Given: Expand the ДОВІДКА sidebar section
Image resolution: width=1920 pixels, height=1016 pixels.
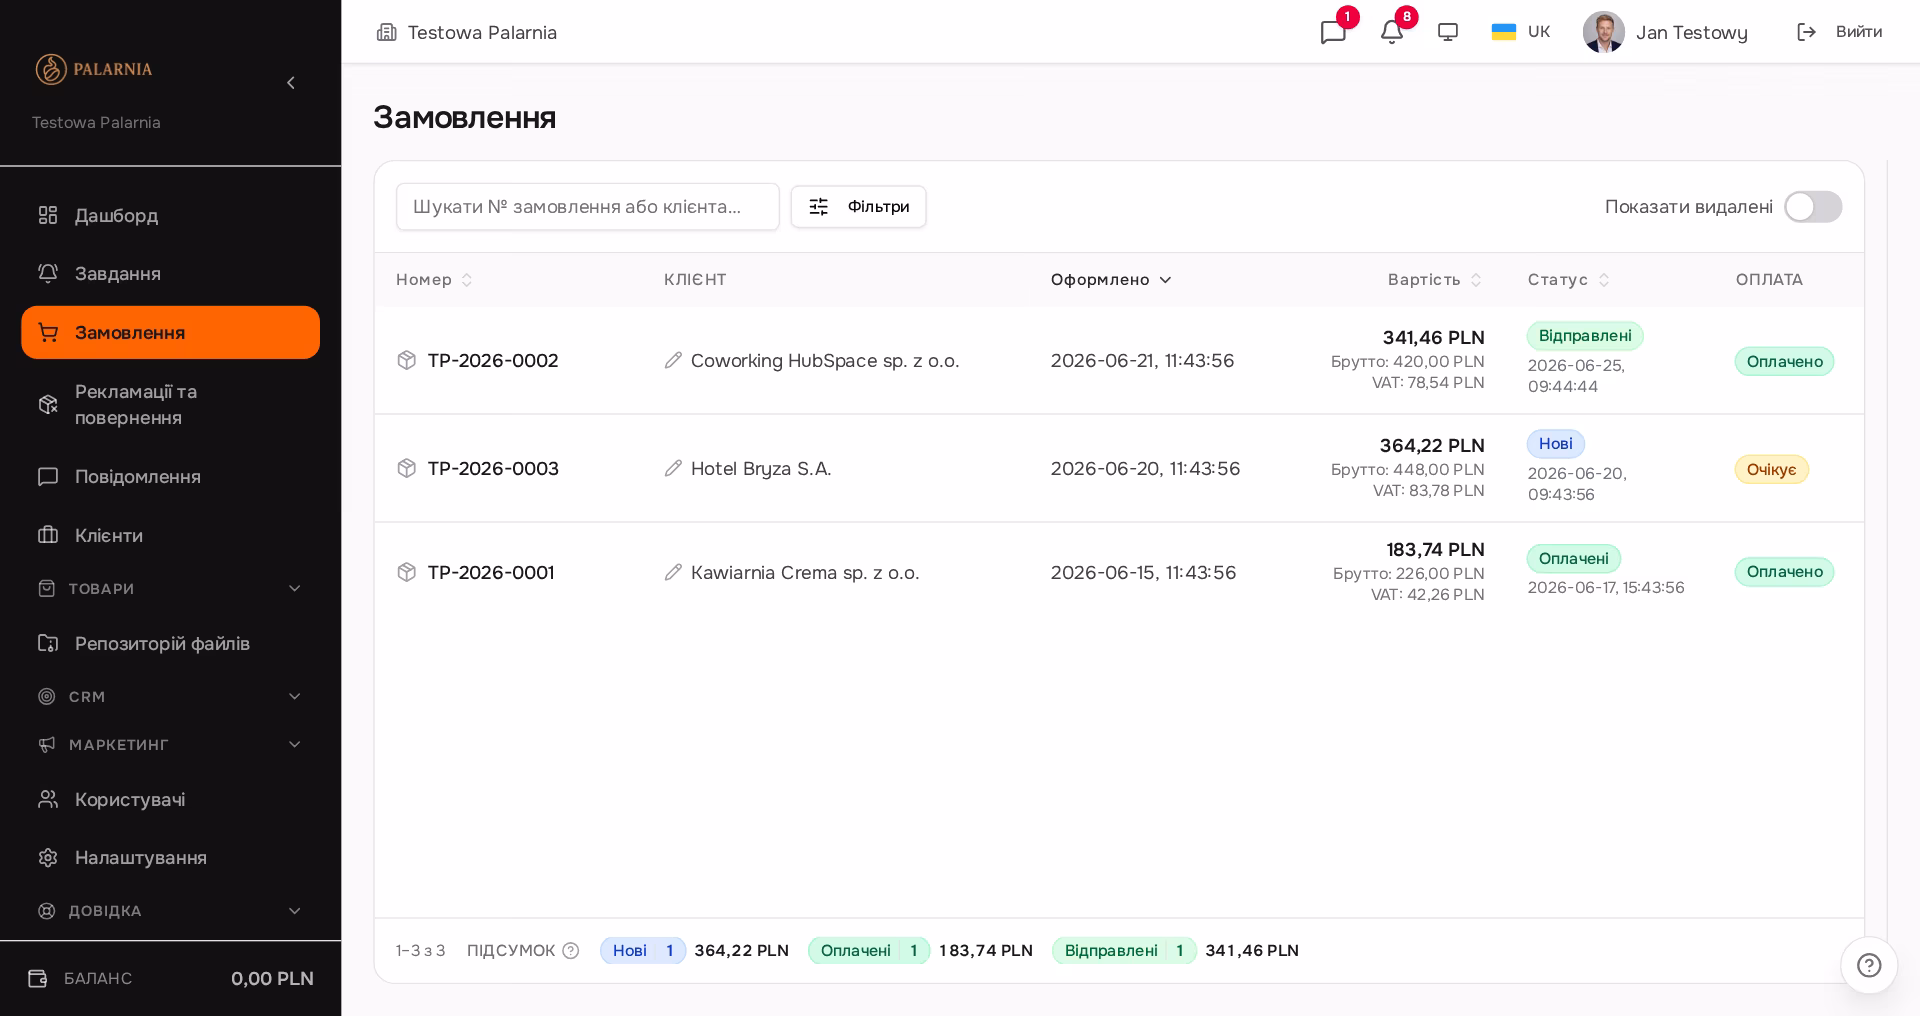Looking at the screenshot, I should click(x=170, y=910).
